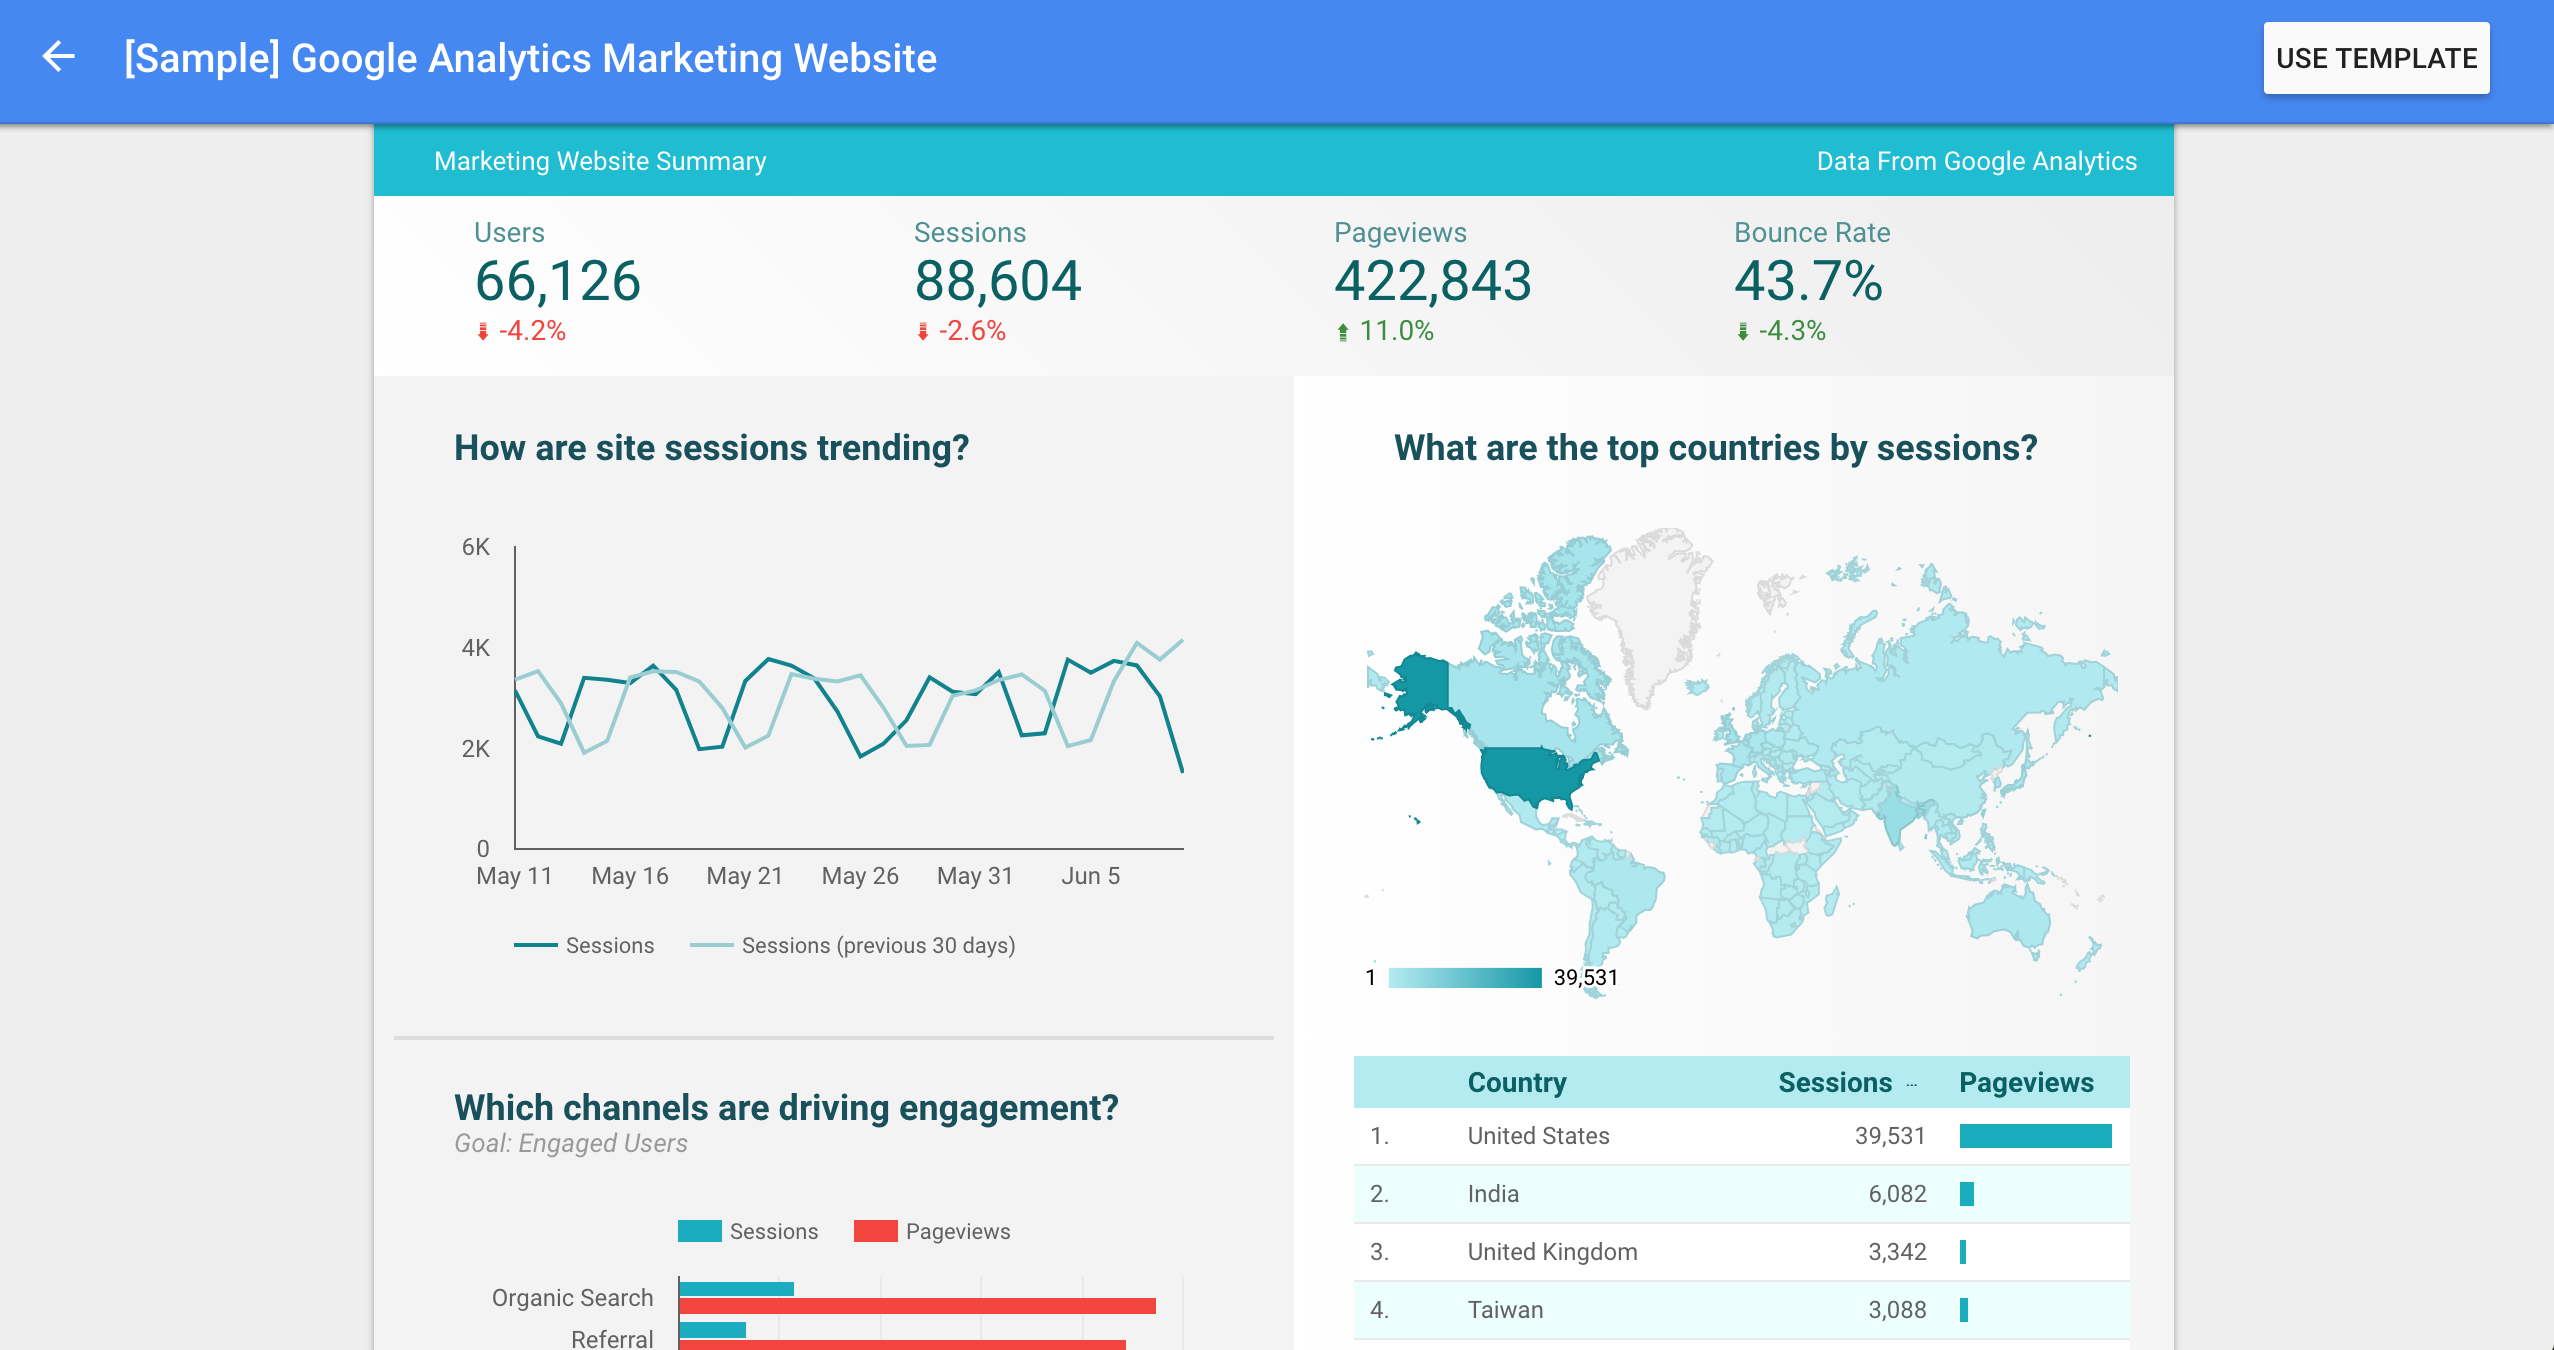Select the Sessions value 88,604
This screenshot has height=1350, width=2554.
pos(997,281)
